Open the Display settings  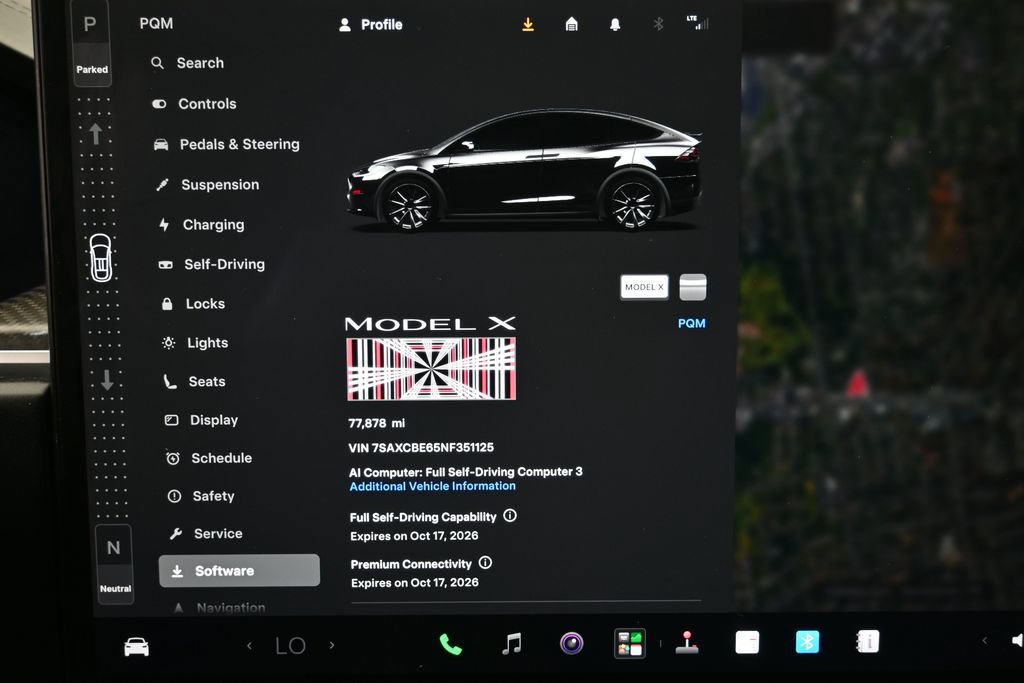point(202,420)
